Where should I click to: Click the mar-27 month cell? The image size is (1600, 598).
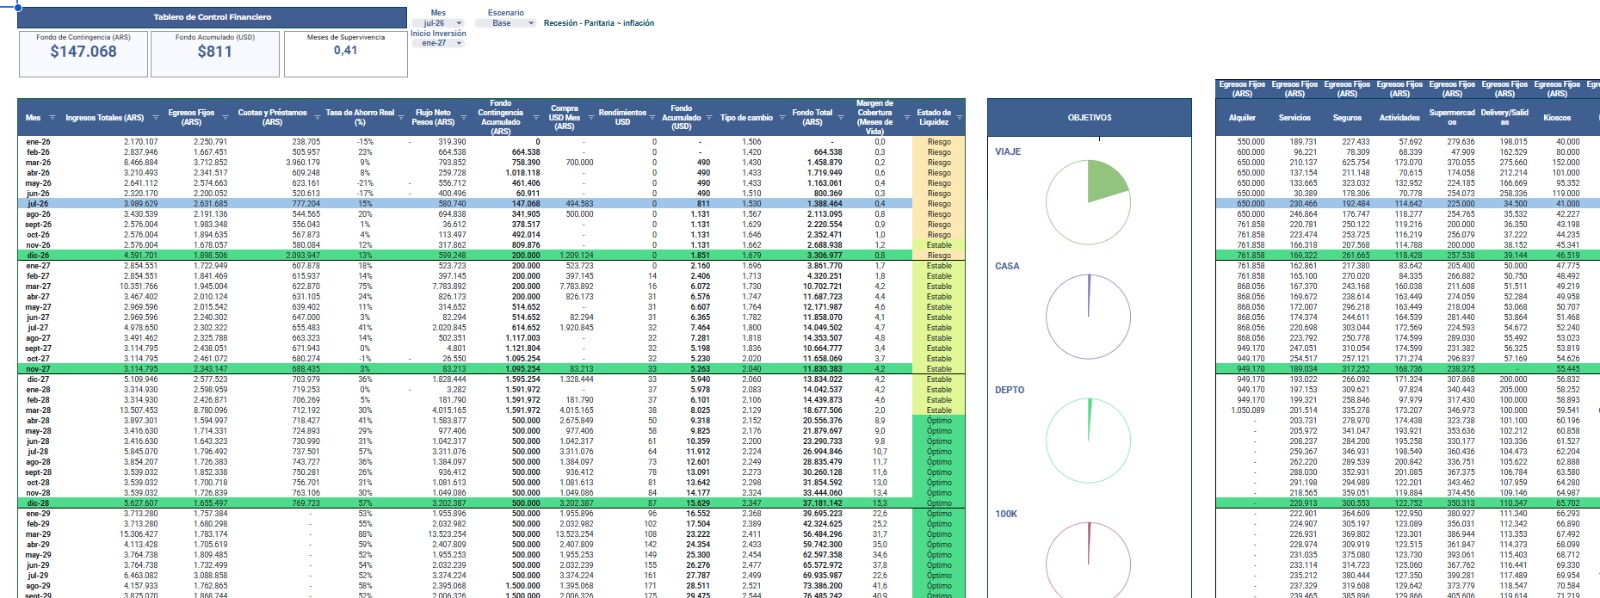37,287
